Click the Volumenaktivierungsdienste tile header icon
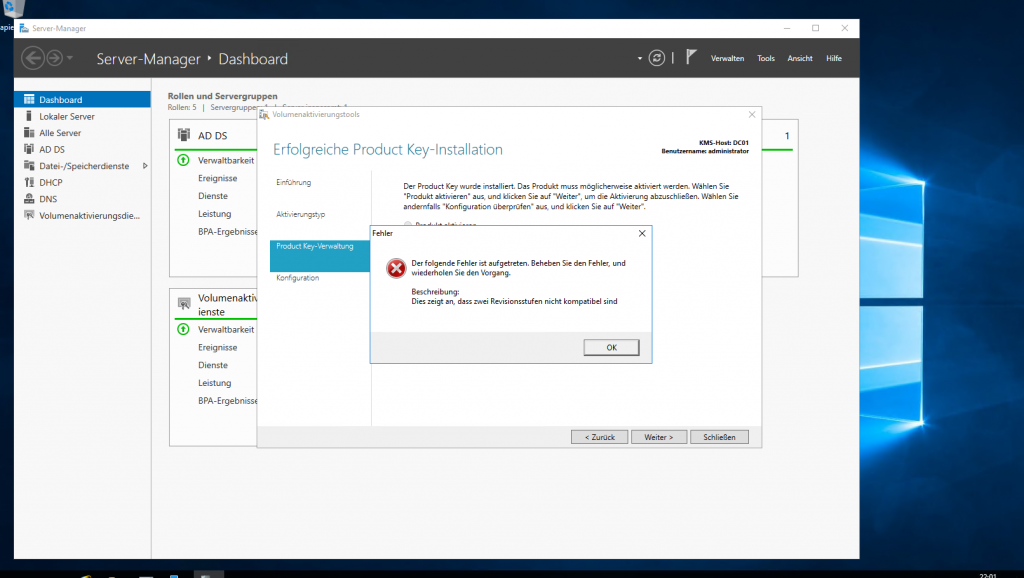 184,304
